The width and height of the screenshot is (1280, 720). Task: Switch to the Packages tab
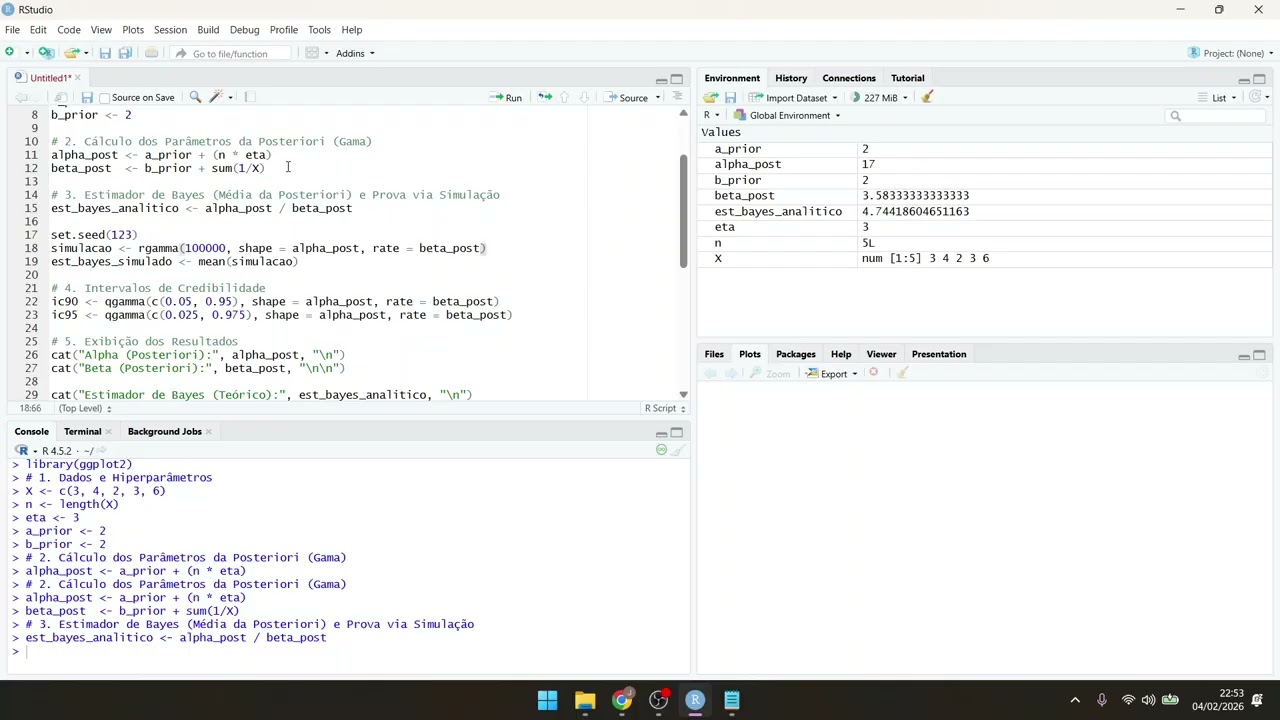tap(796, 354)
